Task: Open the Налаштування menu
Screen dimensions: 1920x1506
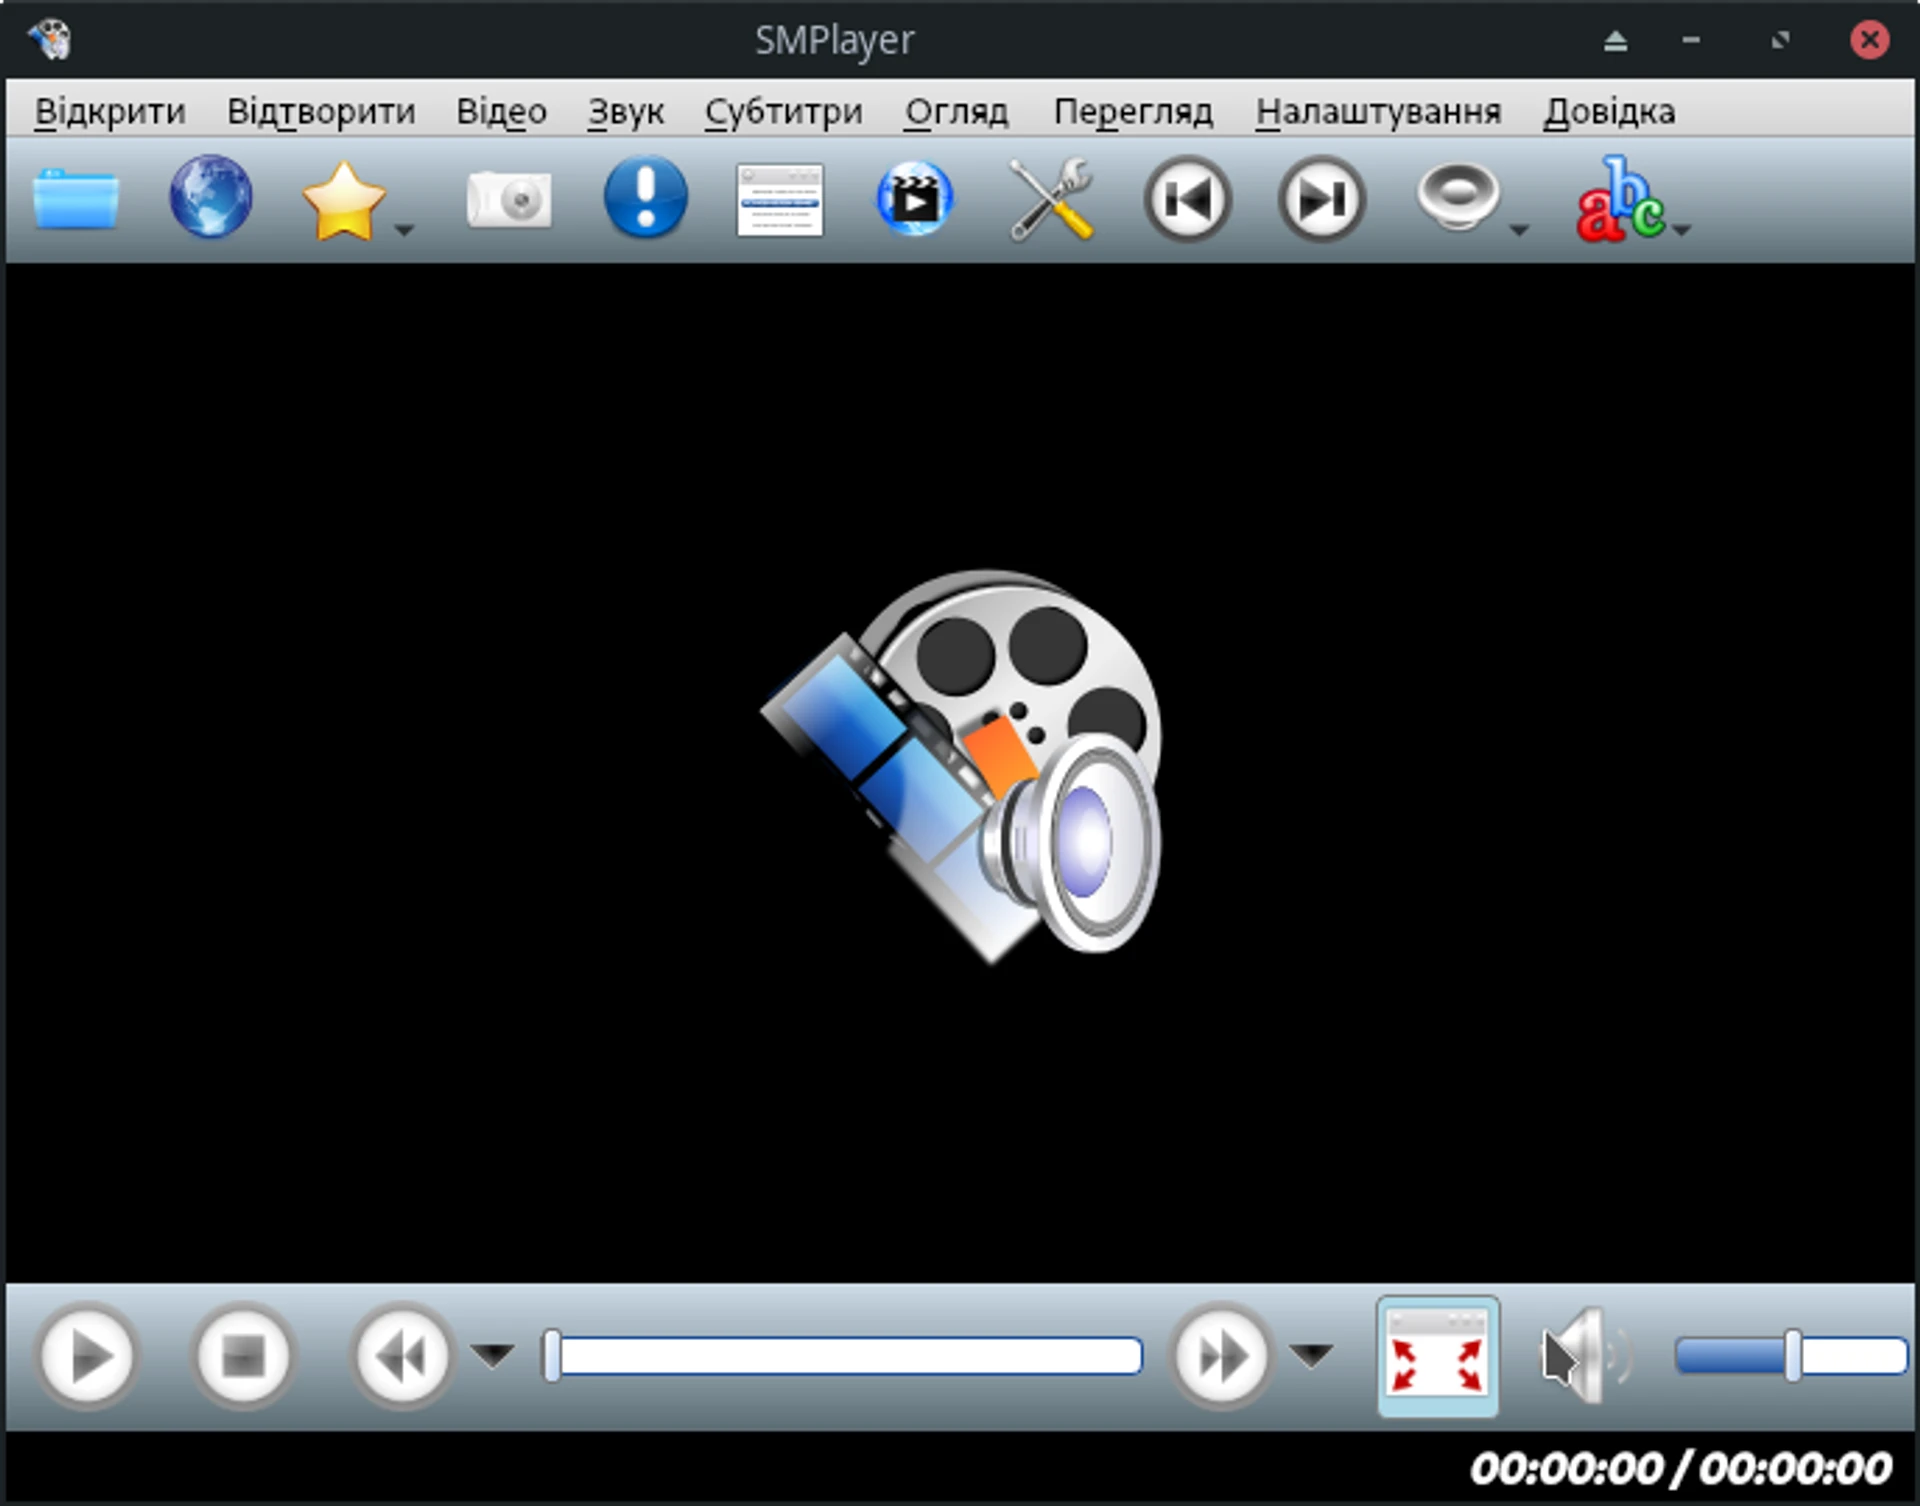Action: (x=1378, y=111)
